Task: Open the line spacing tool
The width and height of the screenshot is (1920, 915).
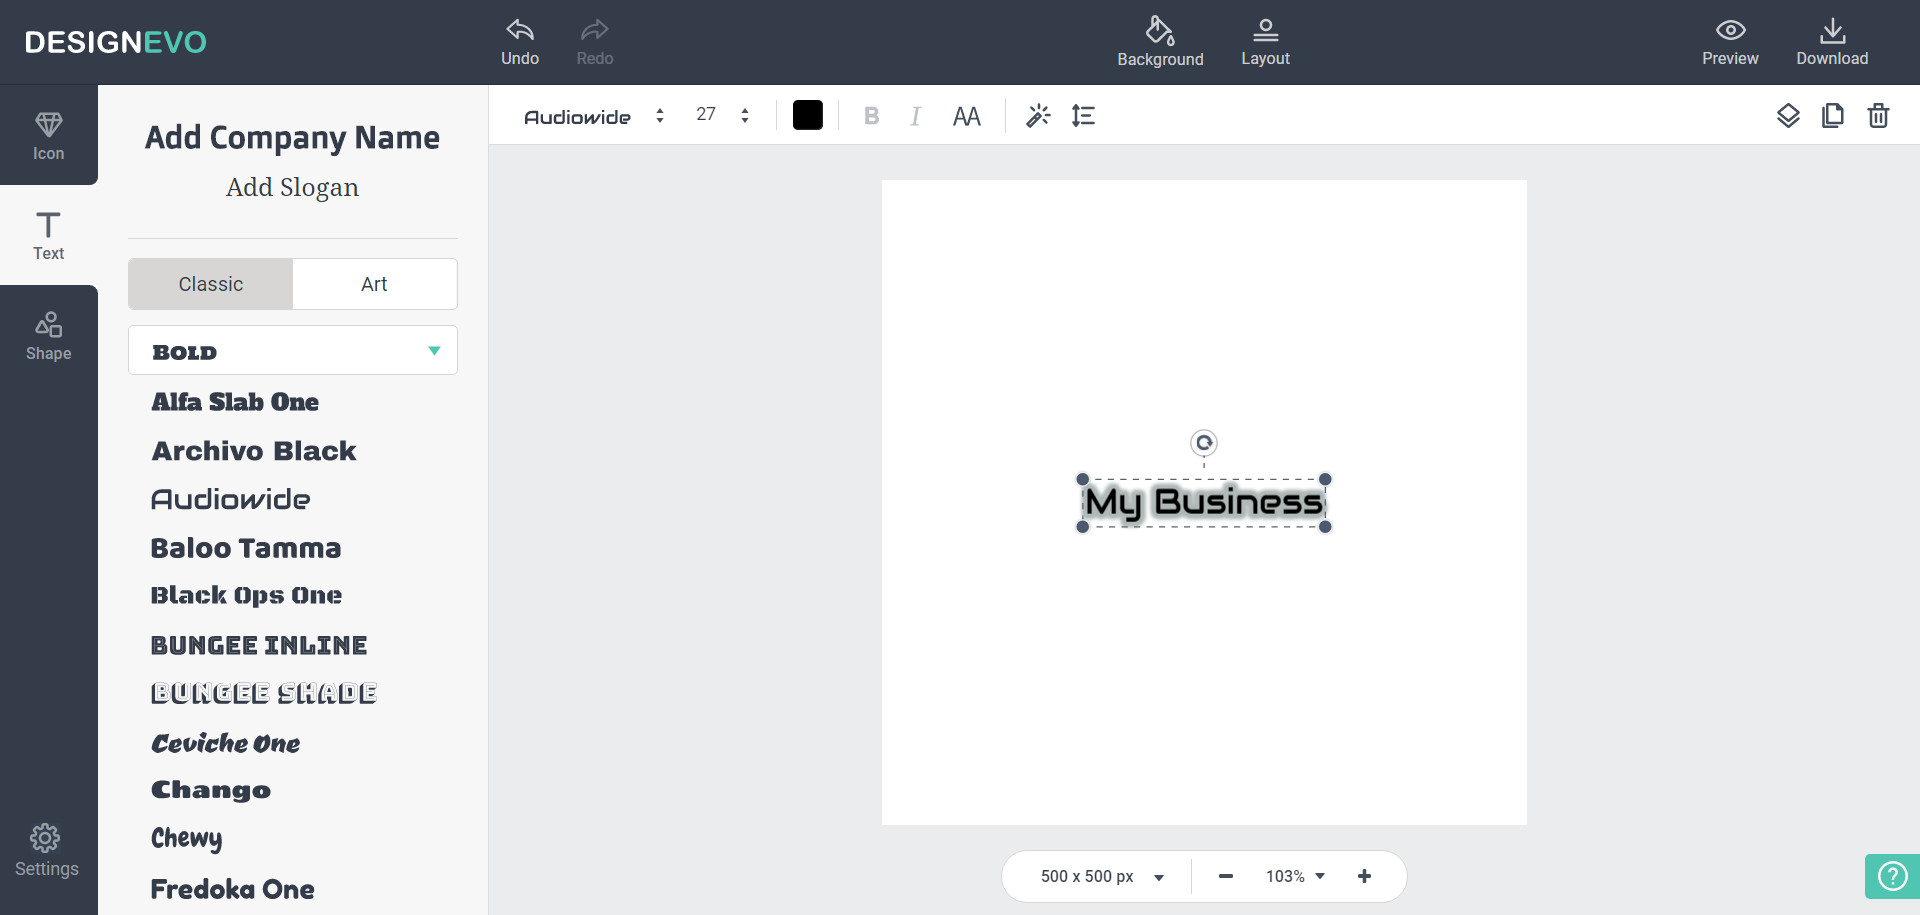Action: [1083, 116]
